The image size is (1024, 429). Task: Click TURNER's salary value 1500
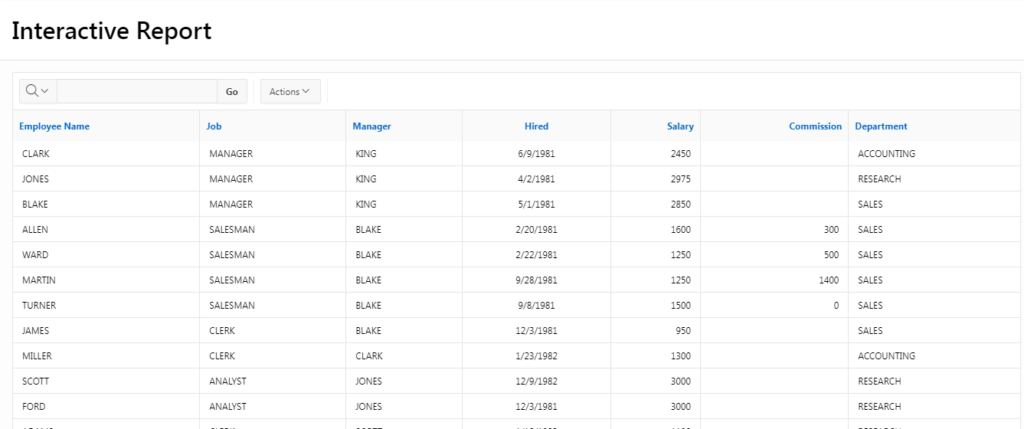(x=681, y=305)
